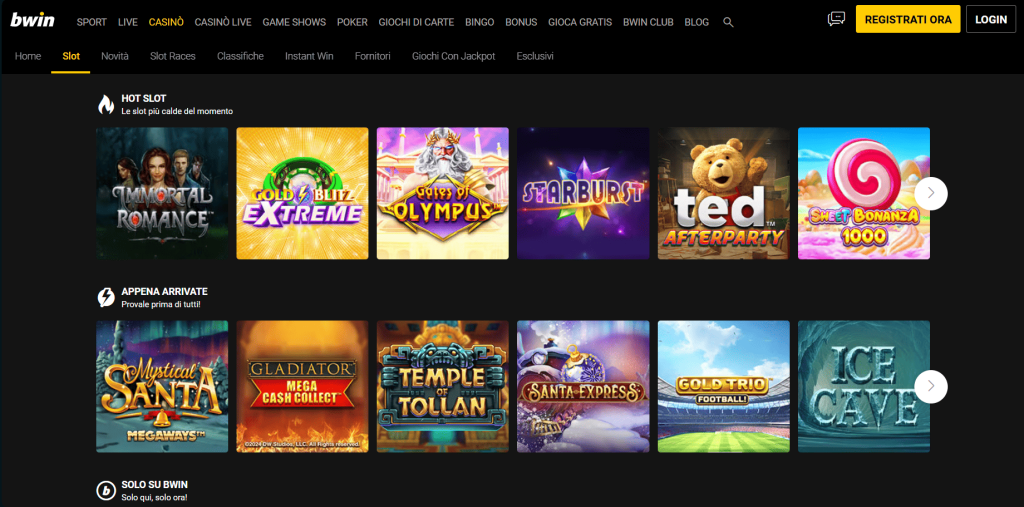Select the Casinò menu item
The height and width of the screenshot is (507, 1024).
click(166, 22)
